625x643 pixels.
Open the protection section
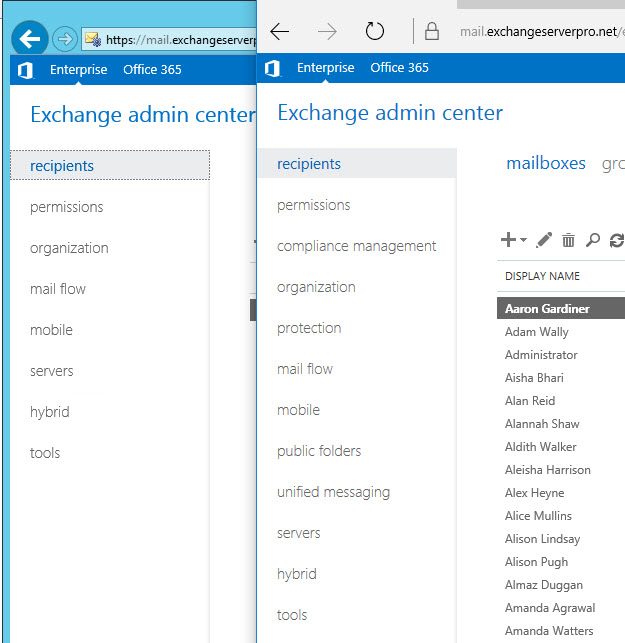[309, 328]
